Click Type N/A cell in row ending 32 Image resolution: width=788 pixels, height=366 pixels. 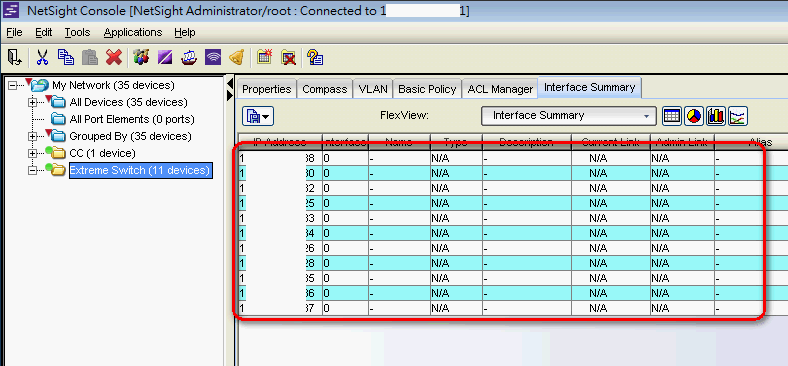[456, 189]
